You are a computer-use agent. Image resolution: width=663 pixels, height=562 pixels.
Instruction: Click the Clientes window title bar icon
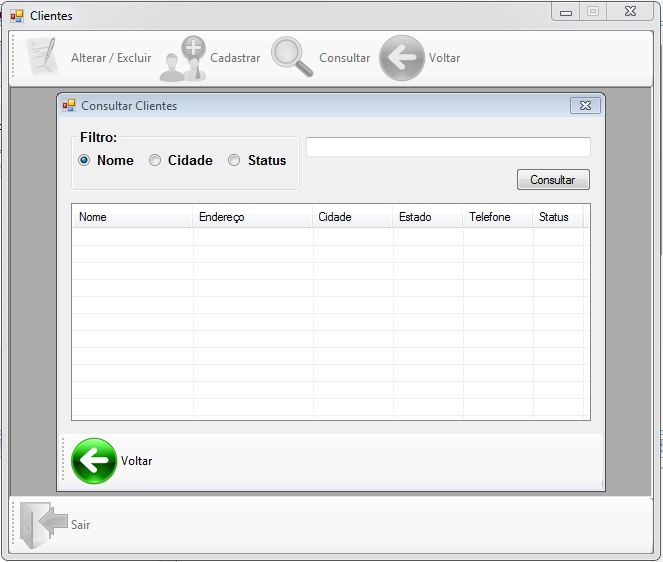point(17,15)
